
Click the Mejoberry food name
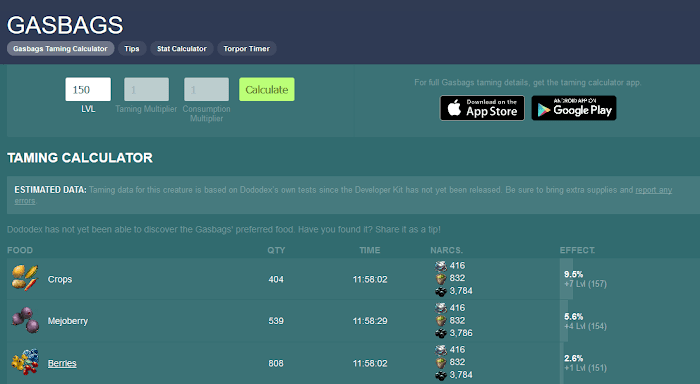(x=68, y=321)
